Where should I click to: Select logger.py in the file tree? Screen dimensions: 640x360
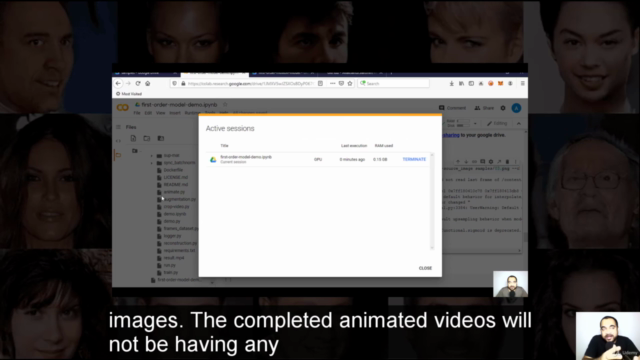pyautogui.click(x=172, y=236)
